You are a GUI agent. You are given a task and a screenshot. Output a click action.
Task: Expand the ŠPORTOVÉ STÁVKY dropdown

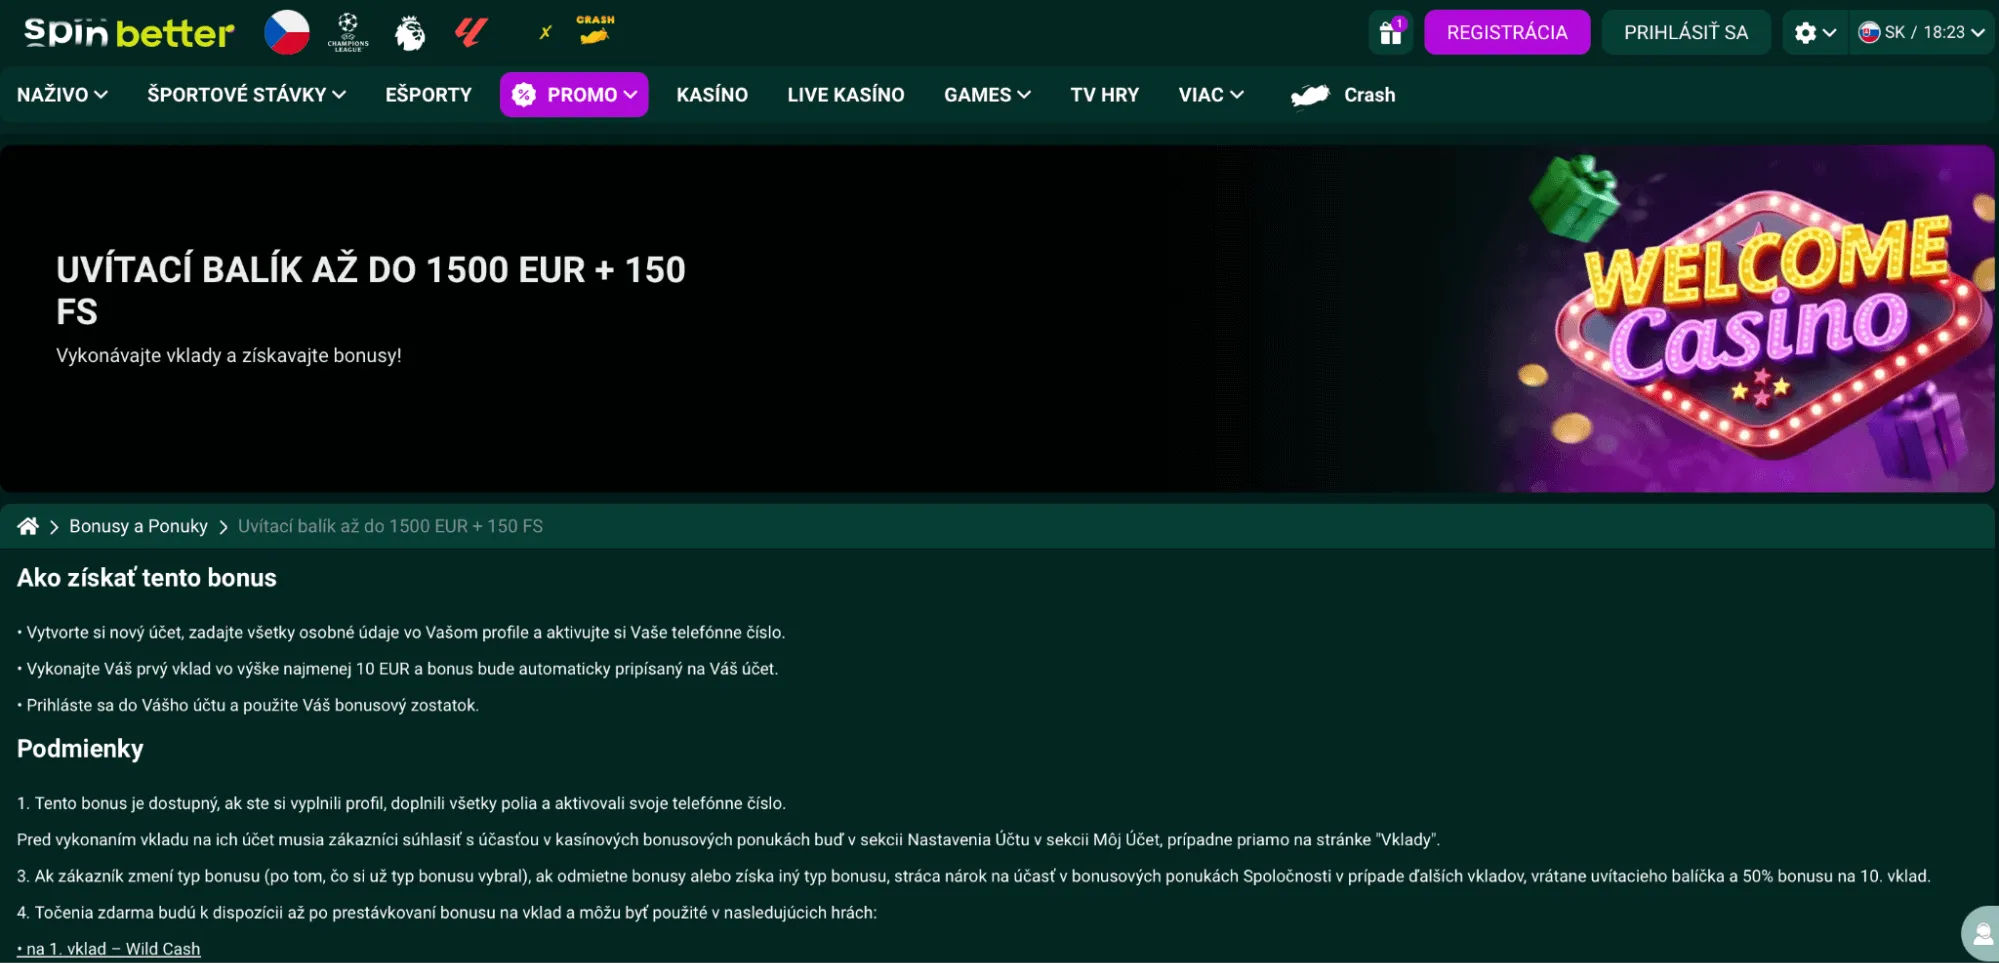tap(246, 95)
